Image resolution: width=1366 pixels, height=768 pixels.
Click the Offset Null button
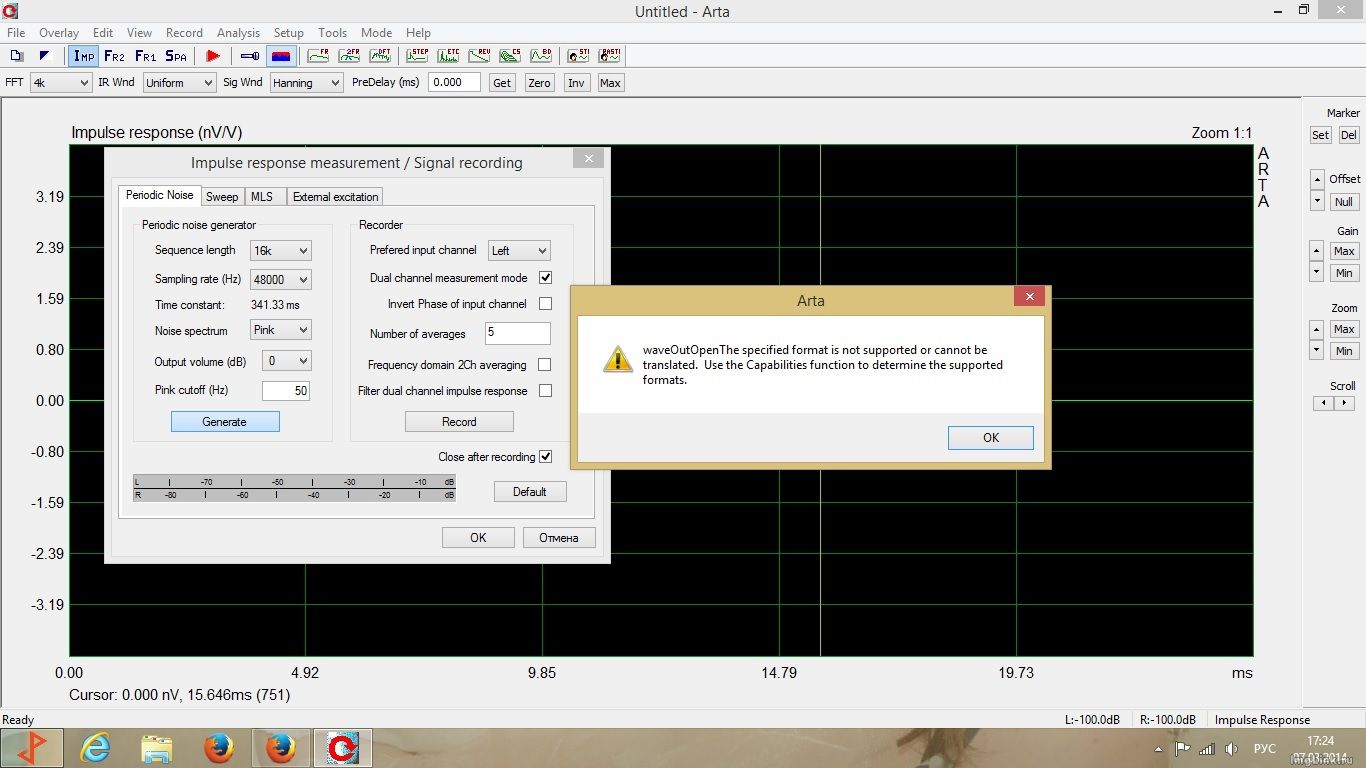click(x=1344, y=201)
